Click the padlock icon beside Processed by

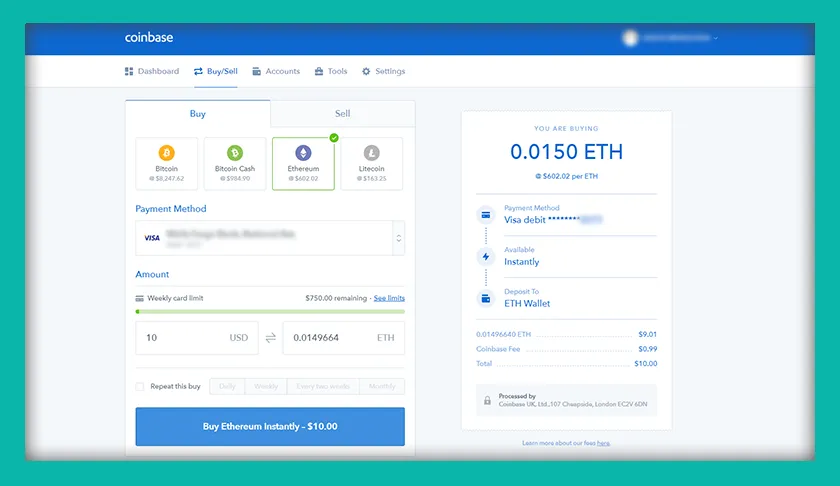pyautogui.click(x=487, y=400)
